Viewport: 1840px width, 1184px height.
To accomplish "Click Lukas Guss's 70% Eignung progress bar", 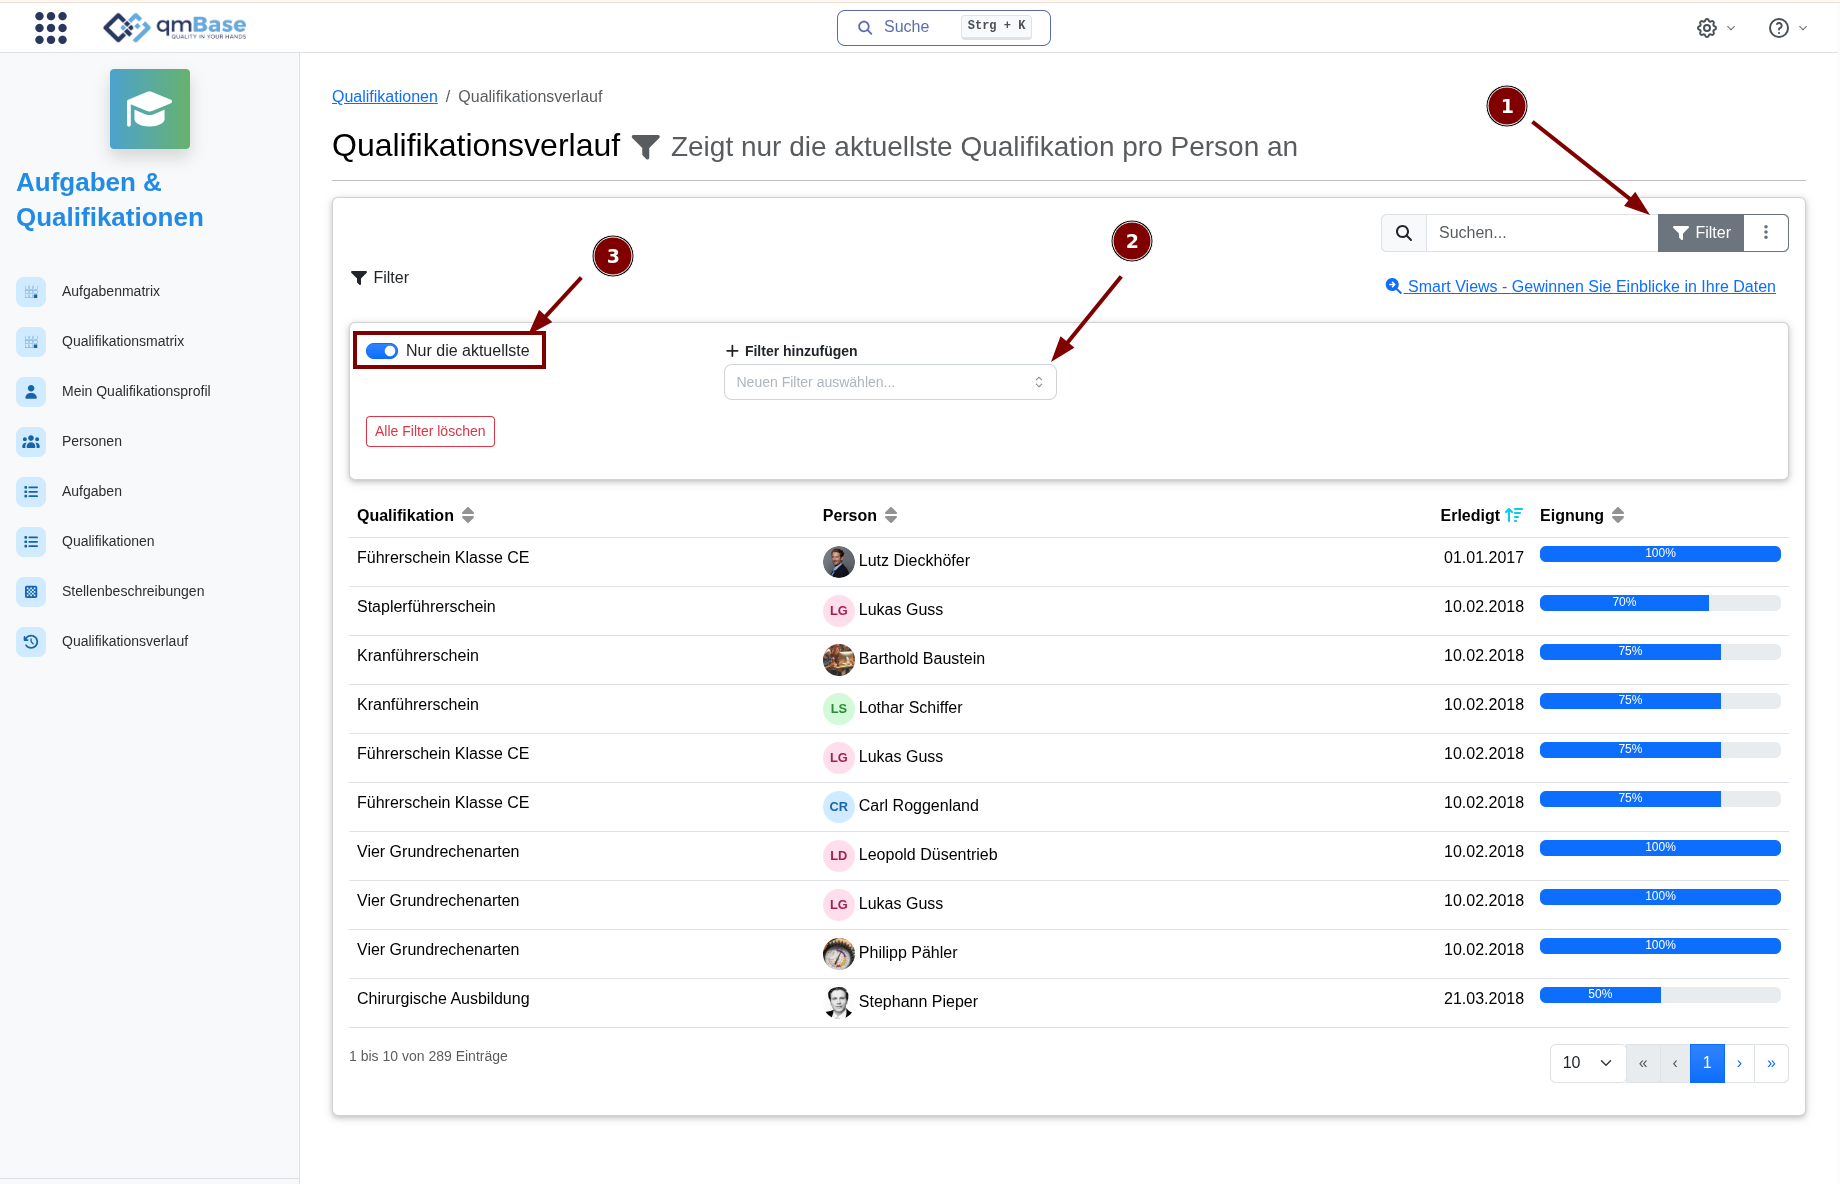I will point(1660,603).
